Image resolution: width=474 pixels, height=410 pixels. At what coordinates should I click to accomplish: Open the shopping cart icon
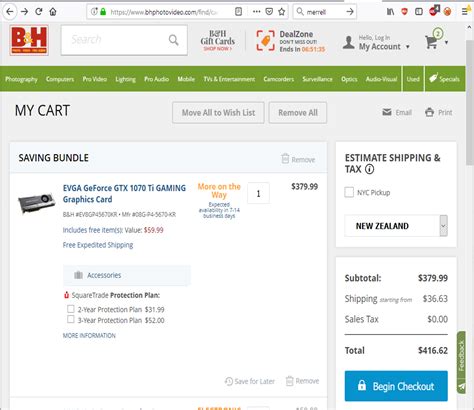click(431, 42)
